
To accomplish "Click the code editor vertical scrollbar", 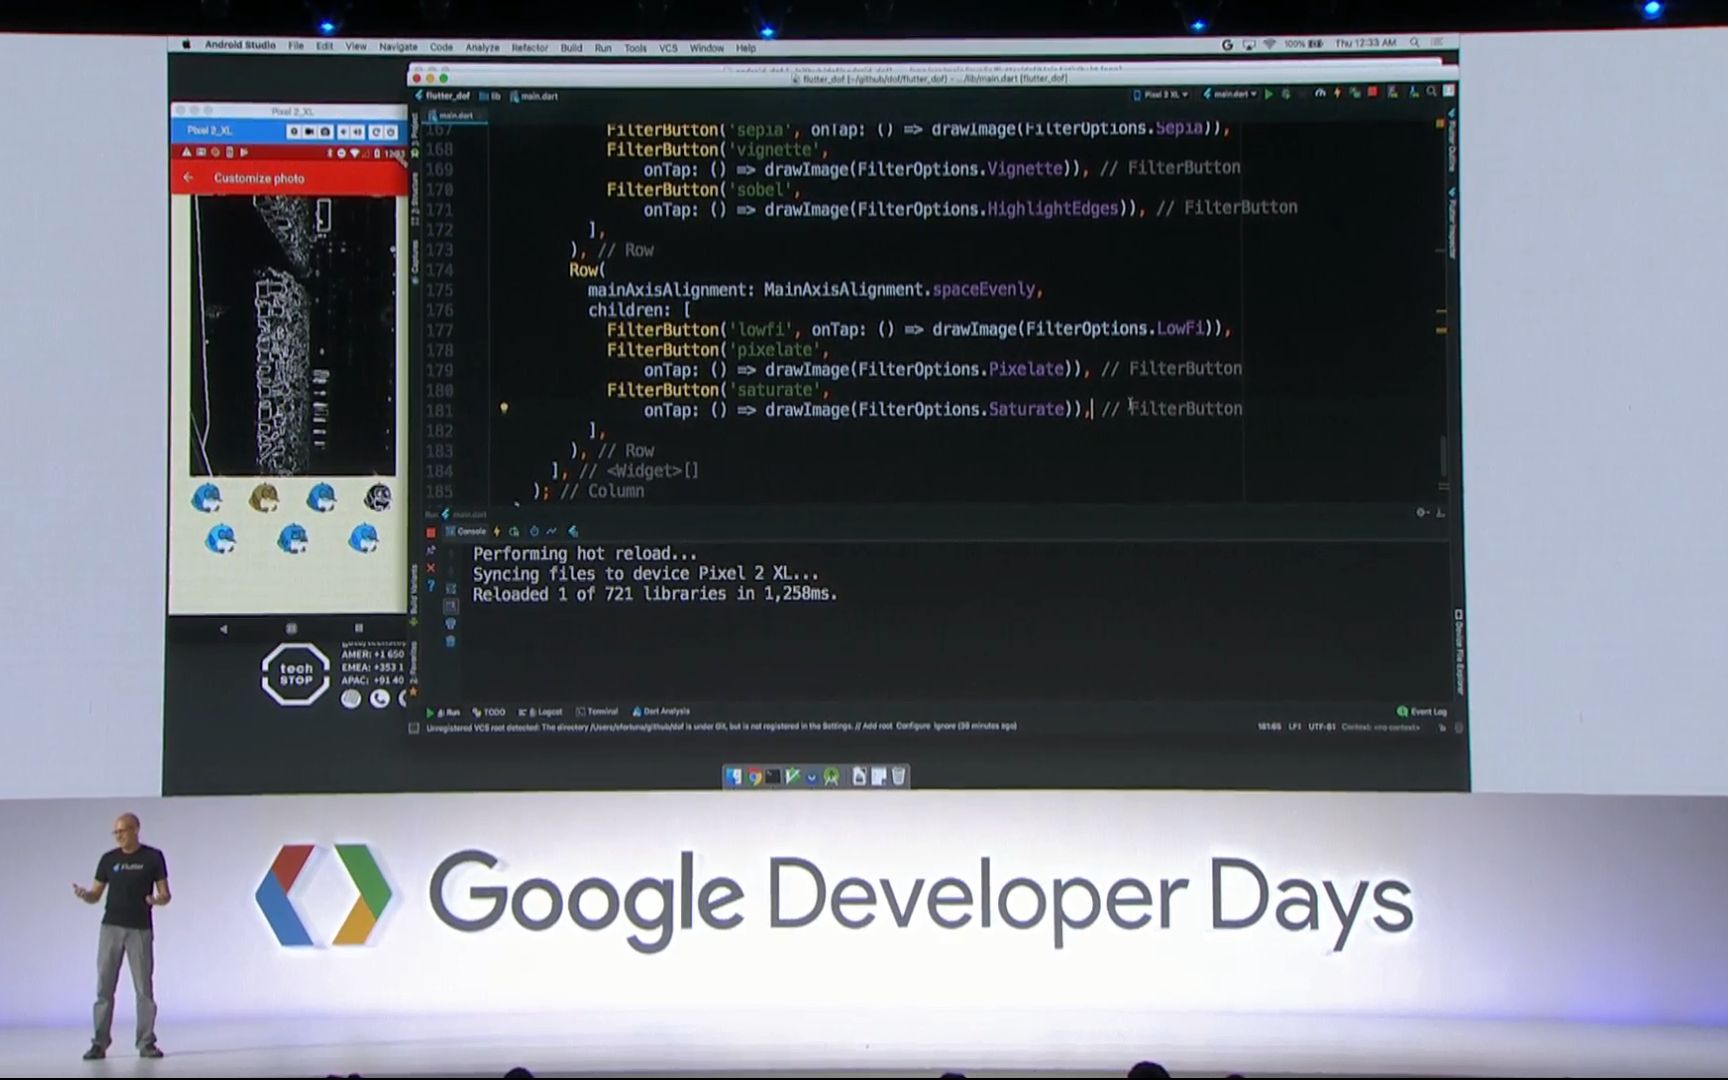I will tap(1442, 457).
